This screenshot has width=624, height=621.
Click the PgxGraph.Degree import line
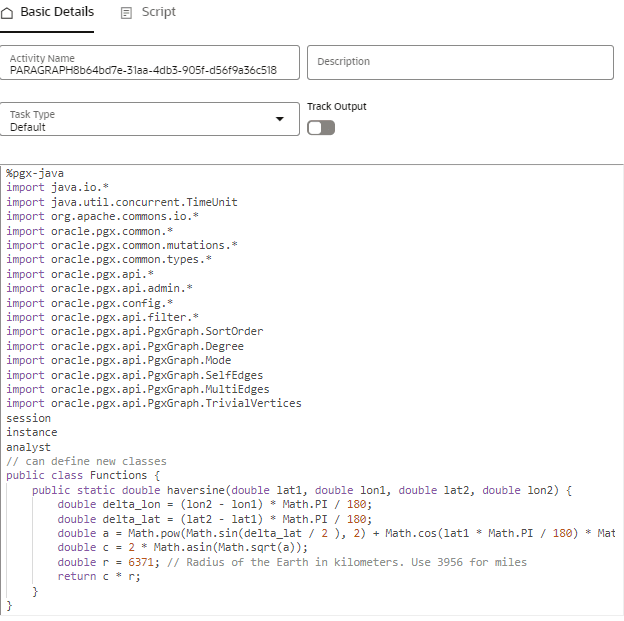125,346
